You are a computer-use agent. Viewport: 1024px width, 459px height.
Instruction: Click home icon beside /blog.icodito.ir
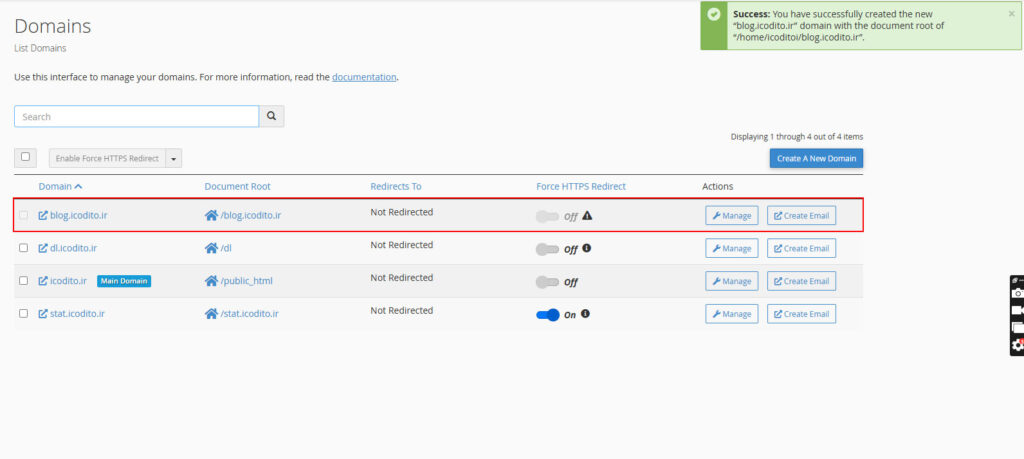[x=211, y=215]
